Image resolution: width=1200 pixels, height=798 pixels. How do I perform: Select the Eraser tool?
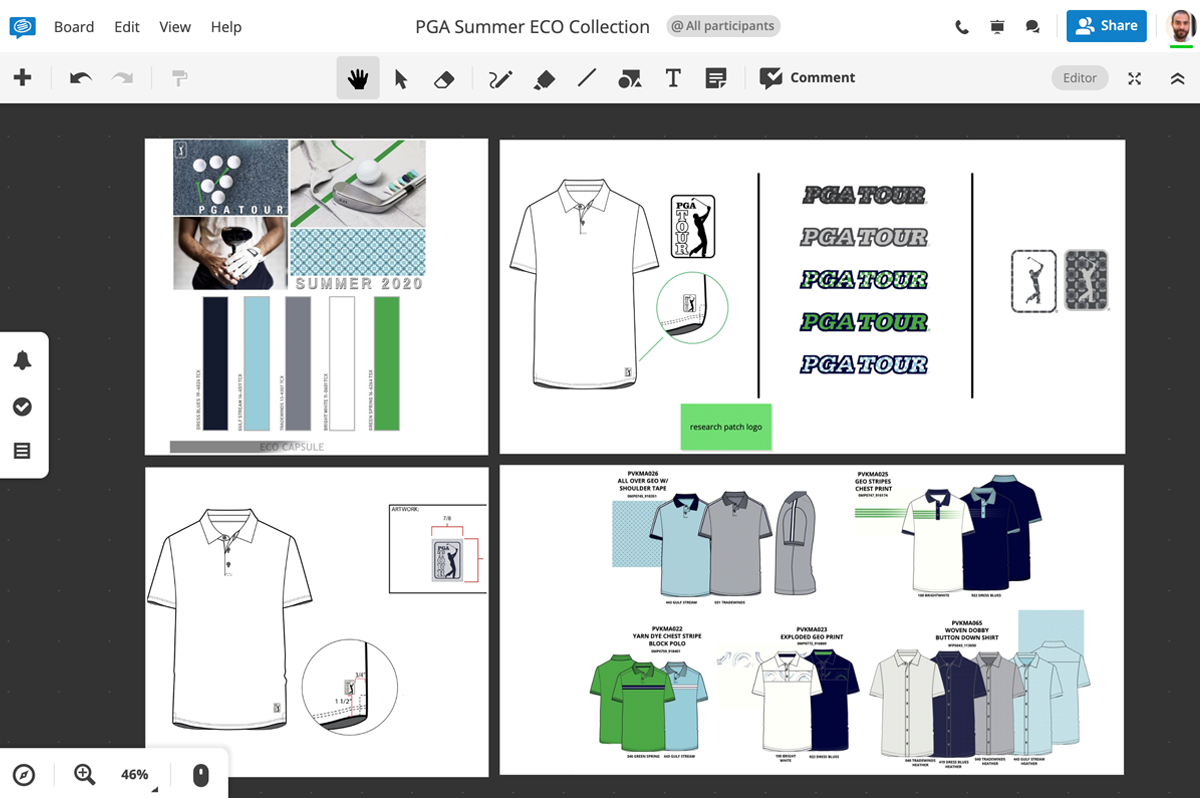pyautogui.click(x=445, y=78)
